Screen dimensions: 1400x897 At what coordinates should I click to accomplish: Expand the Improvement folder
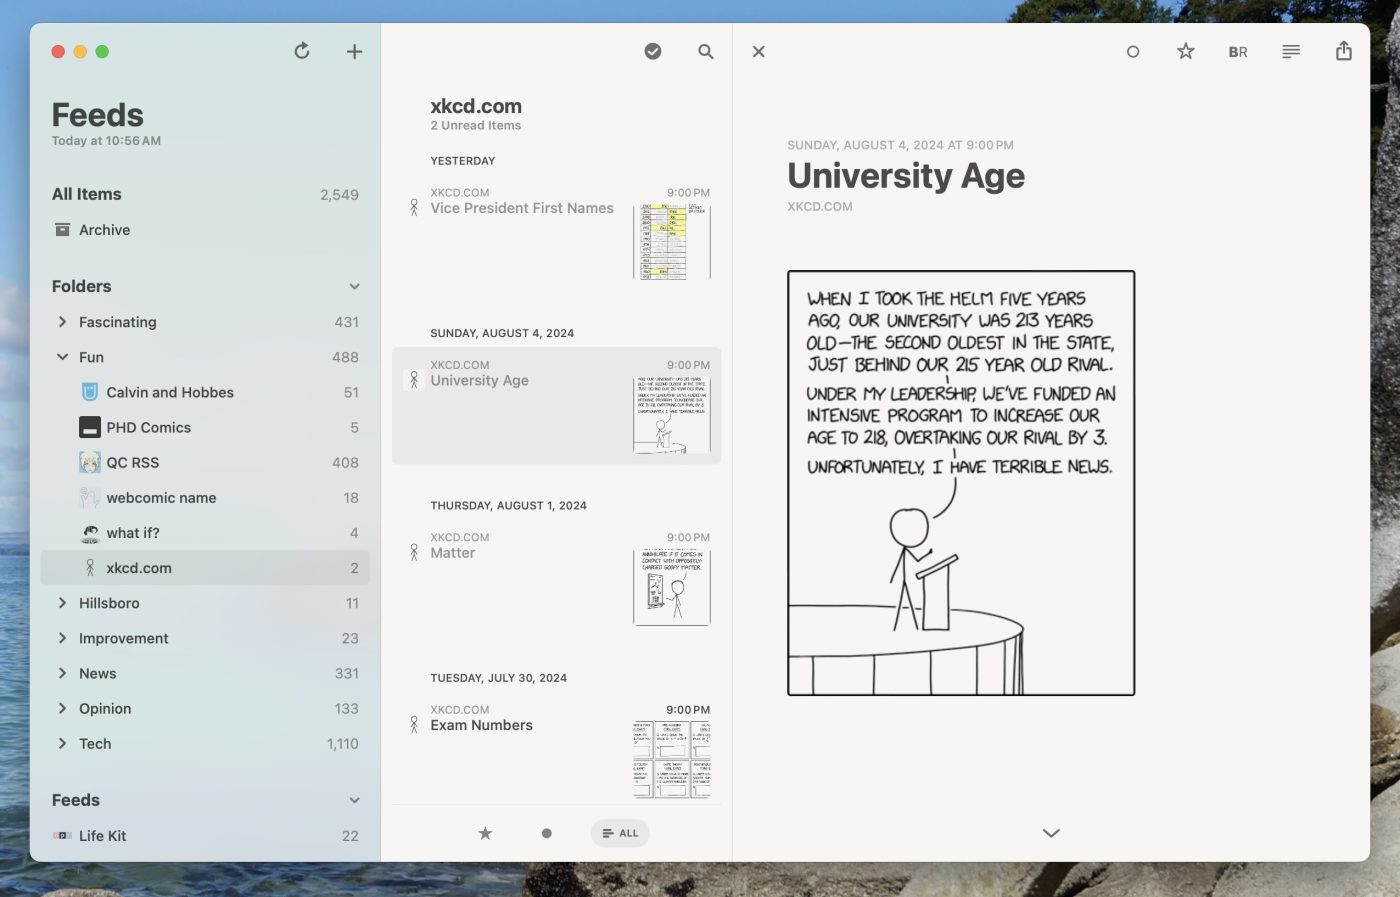pyautogui.click(x=62, y=638)
